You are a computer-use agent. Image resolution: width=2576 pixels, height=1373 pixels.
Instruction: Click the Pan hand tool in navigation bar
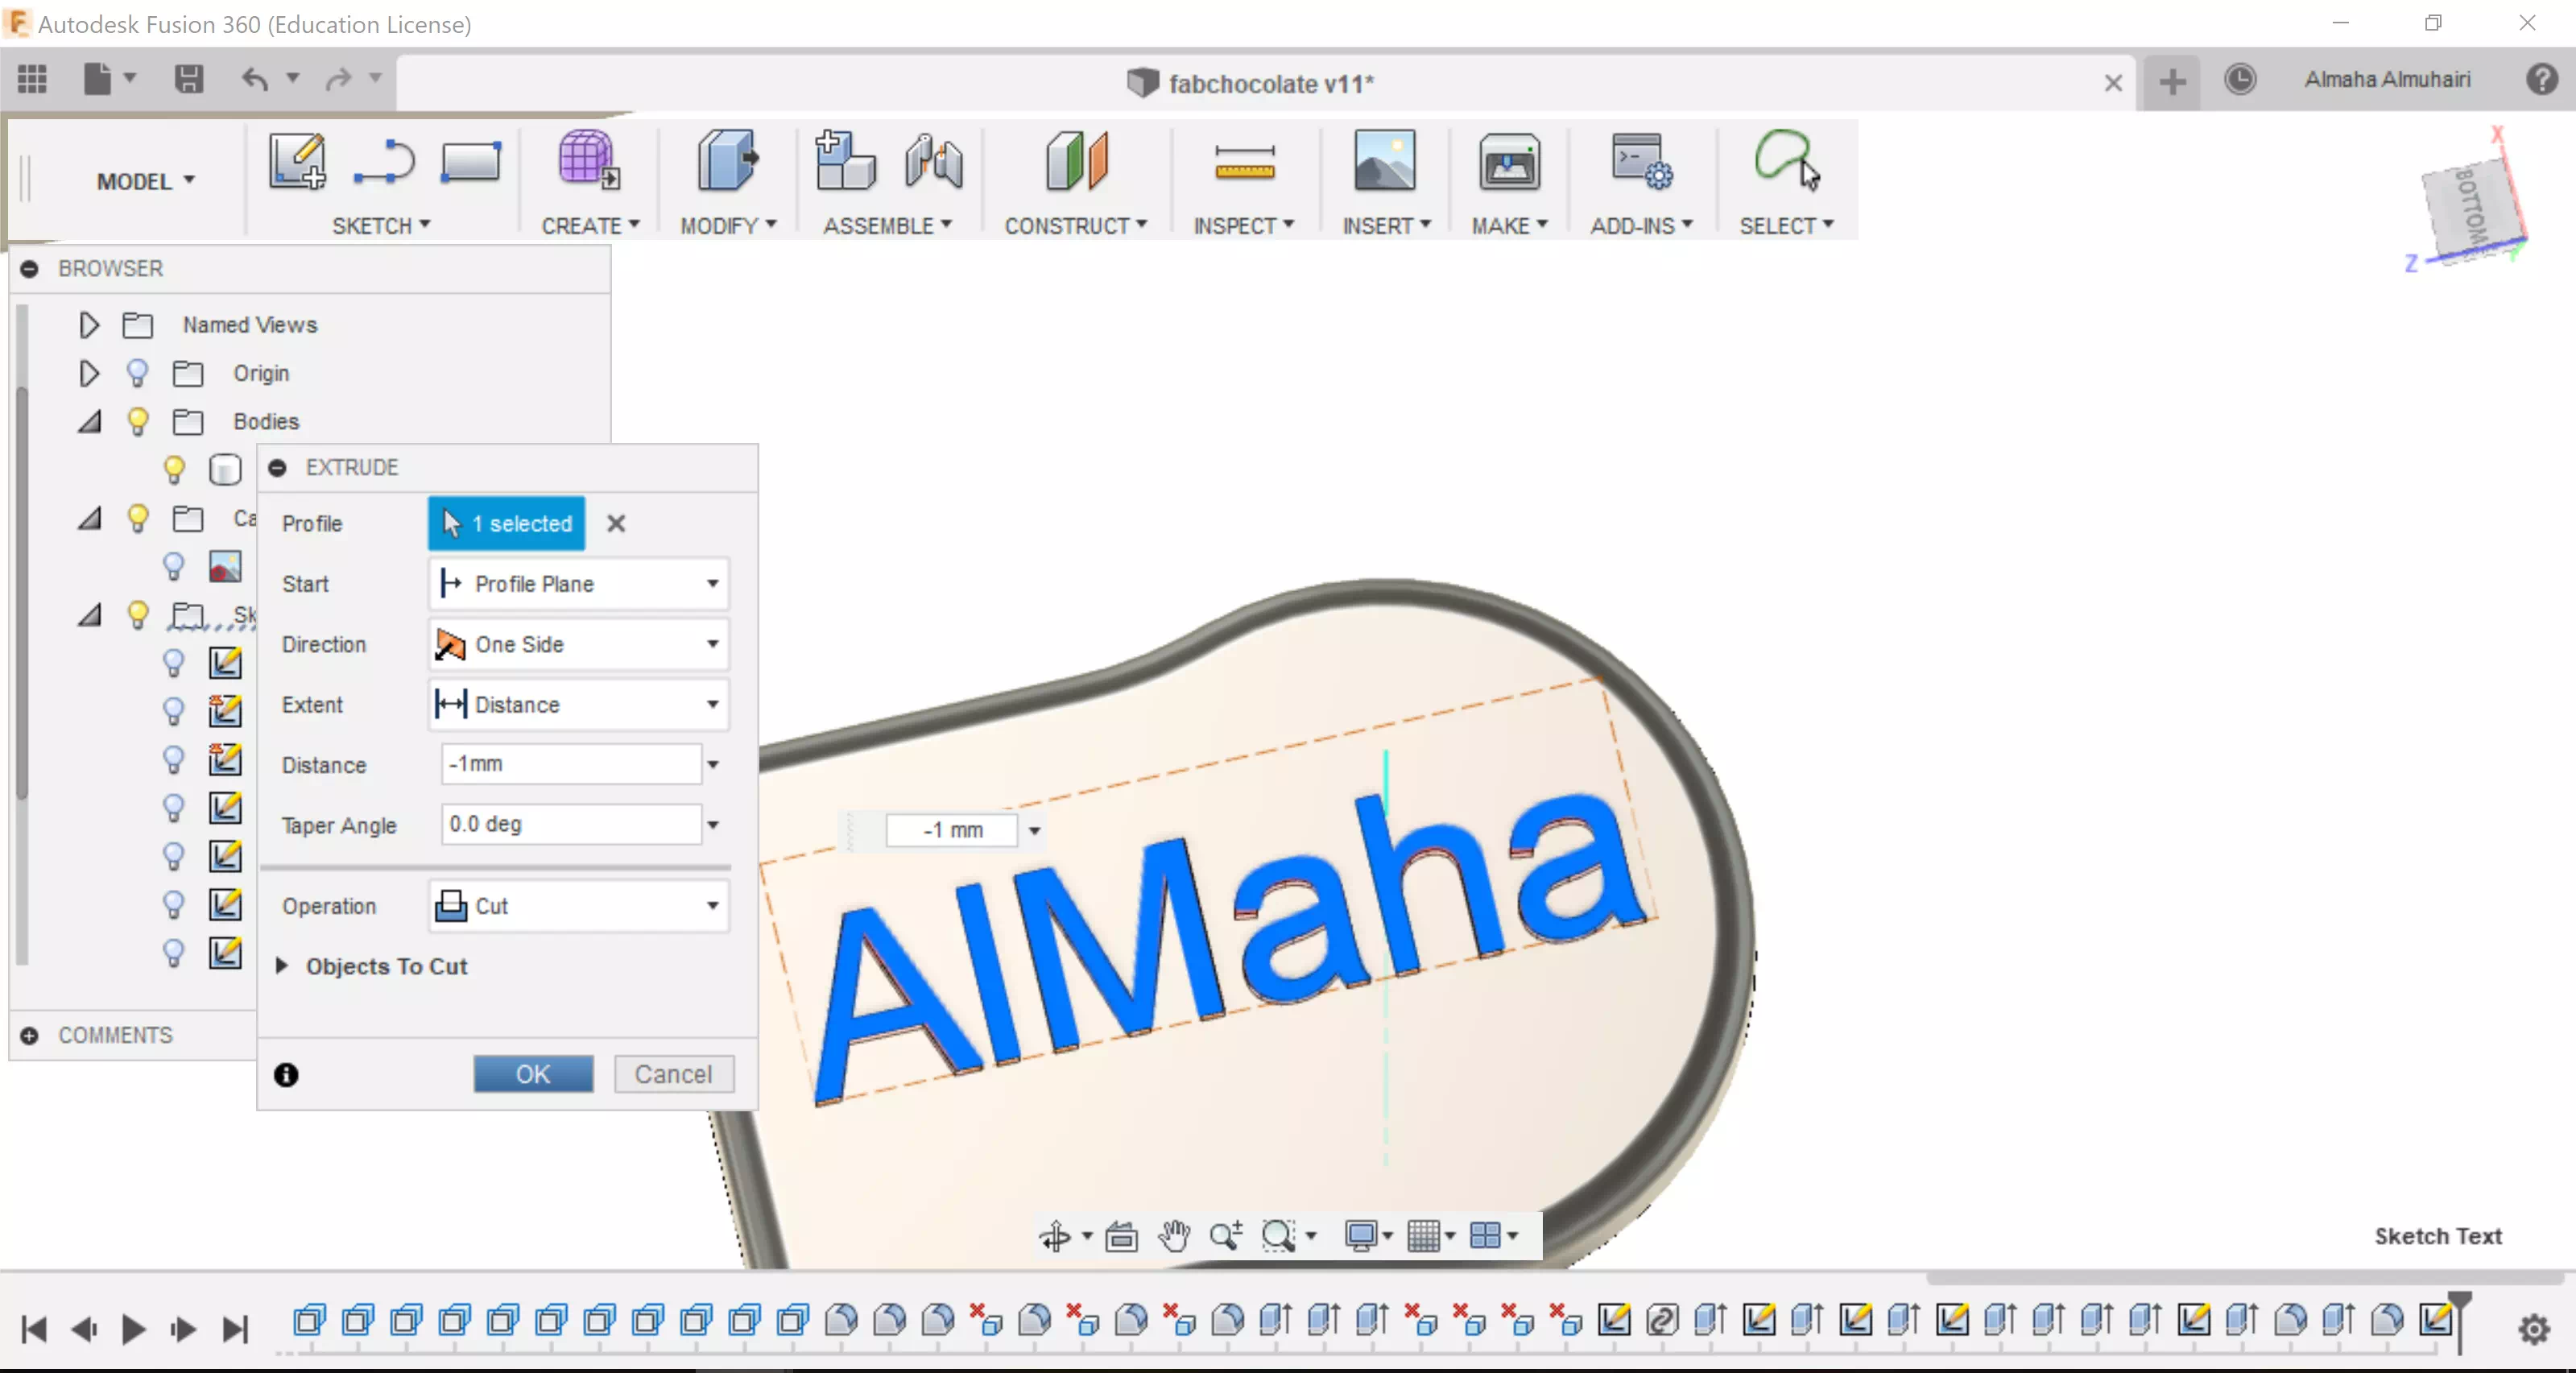[x=1173, y=1236]
